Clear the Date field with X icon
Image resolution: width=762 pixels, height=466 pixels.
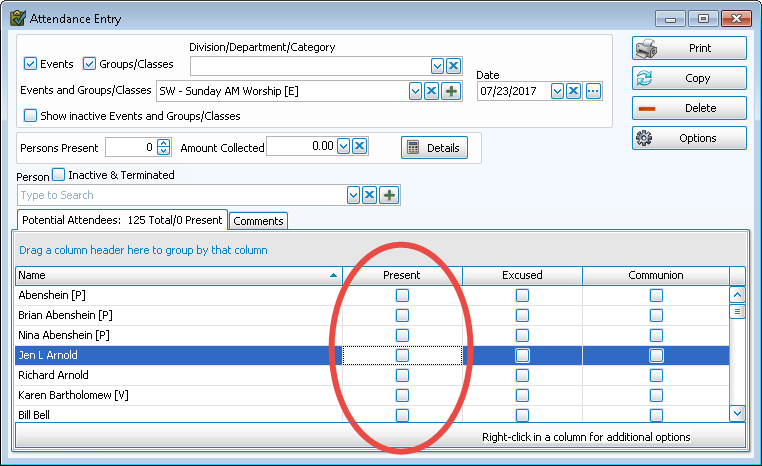[x=574, y=91]
